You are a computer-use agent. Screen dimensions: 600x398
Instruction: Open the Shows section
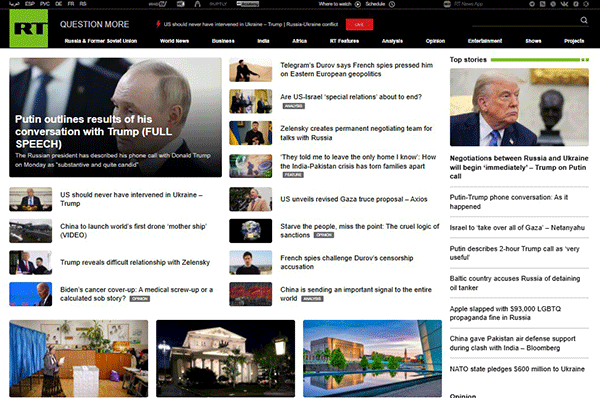pyautogui.click(x=533, y=41)
